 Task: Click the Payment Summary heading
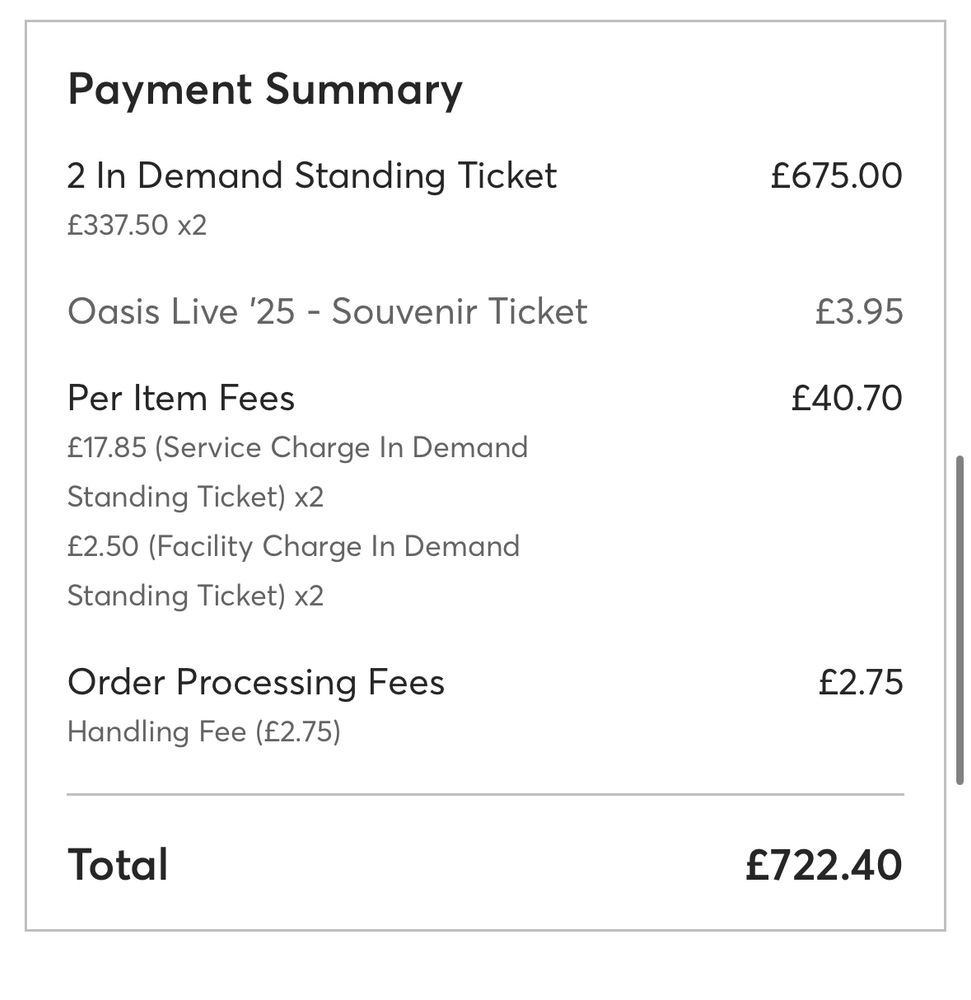[x=264, y=90]
